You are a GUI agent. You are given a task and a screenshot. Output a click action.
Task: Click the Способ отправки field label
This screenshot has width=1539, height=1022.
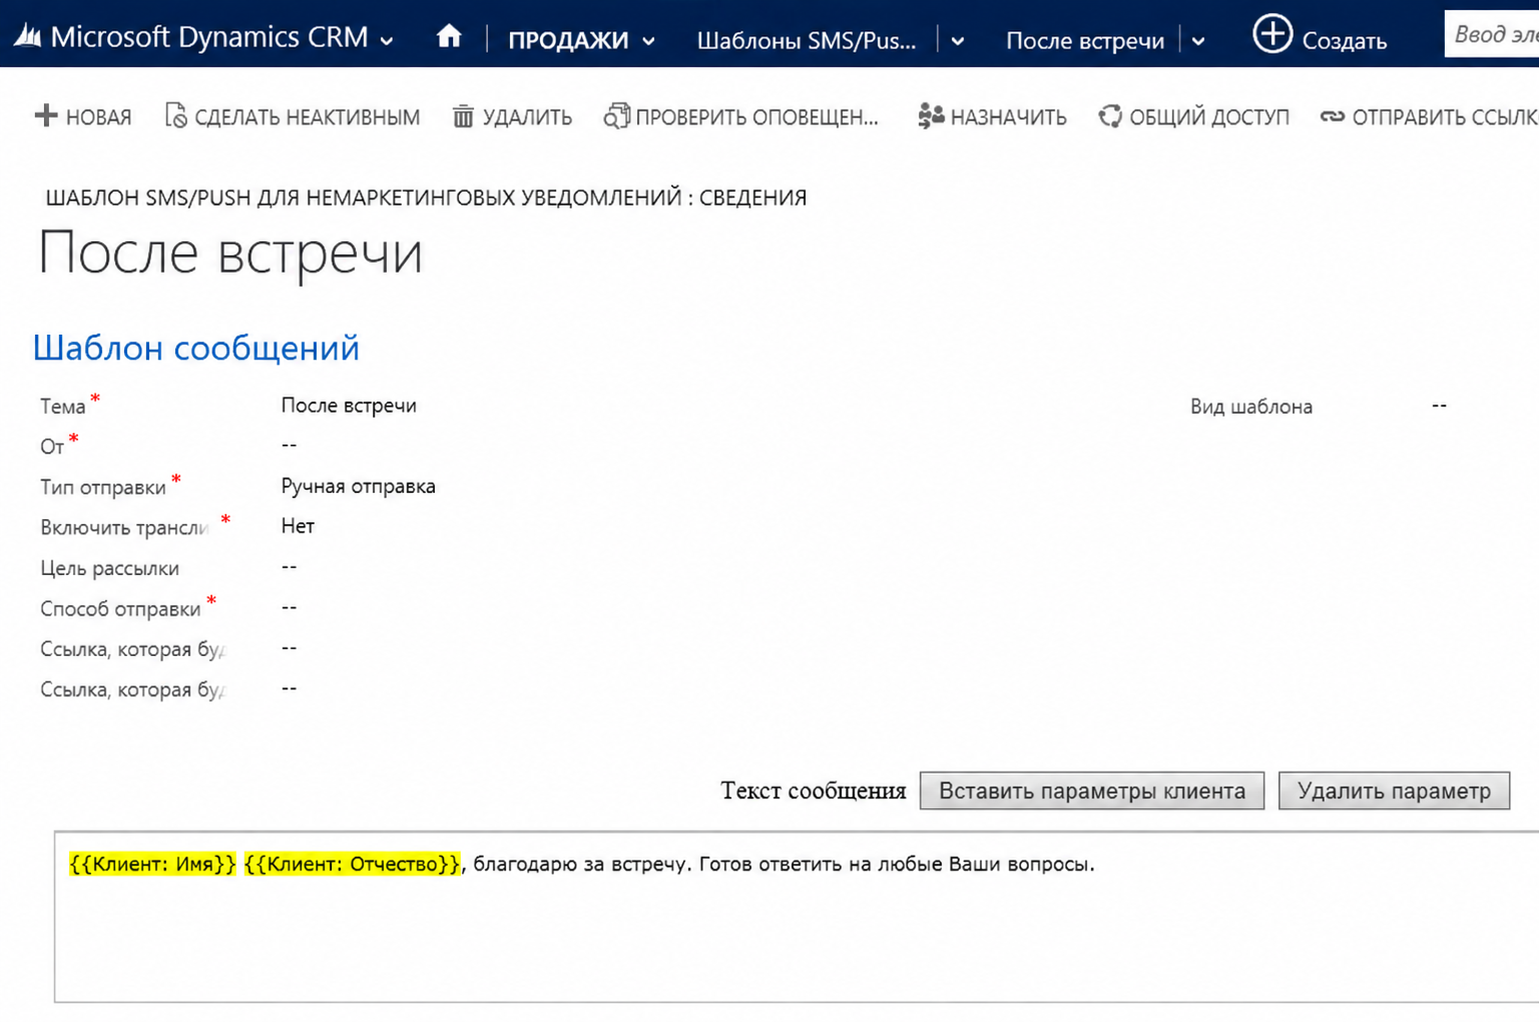121,609
